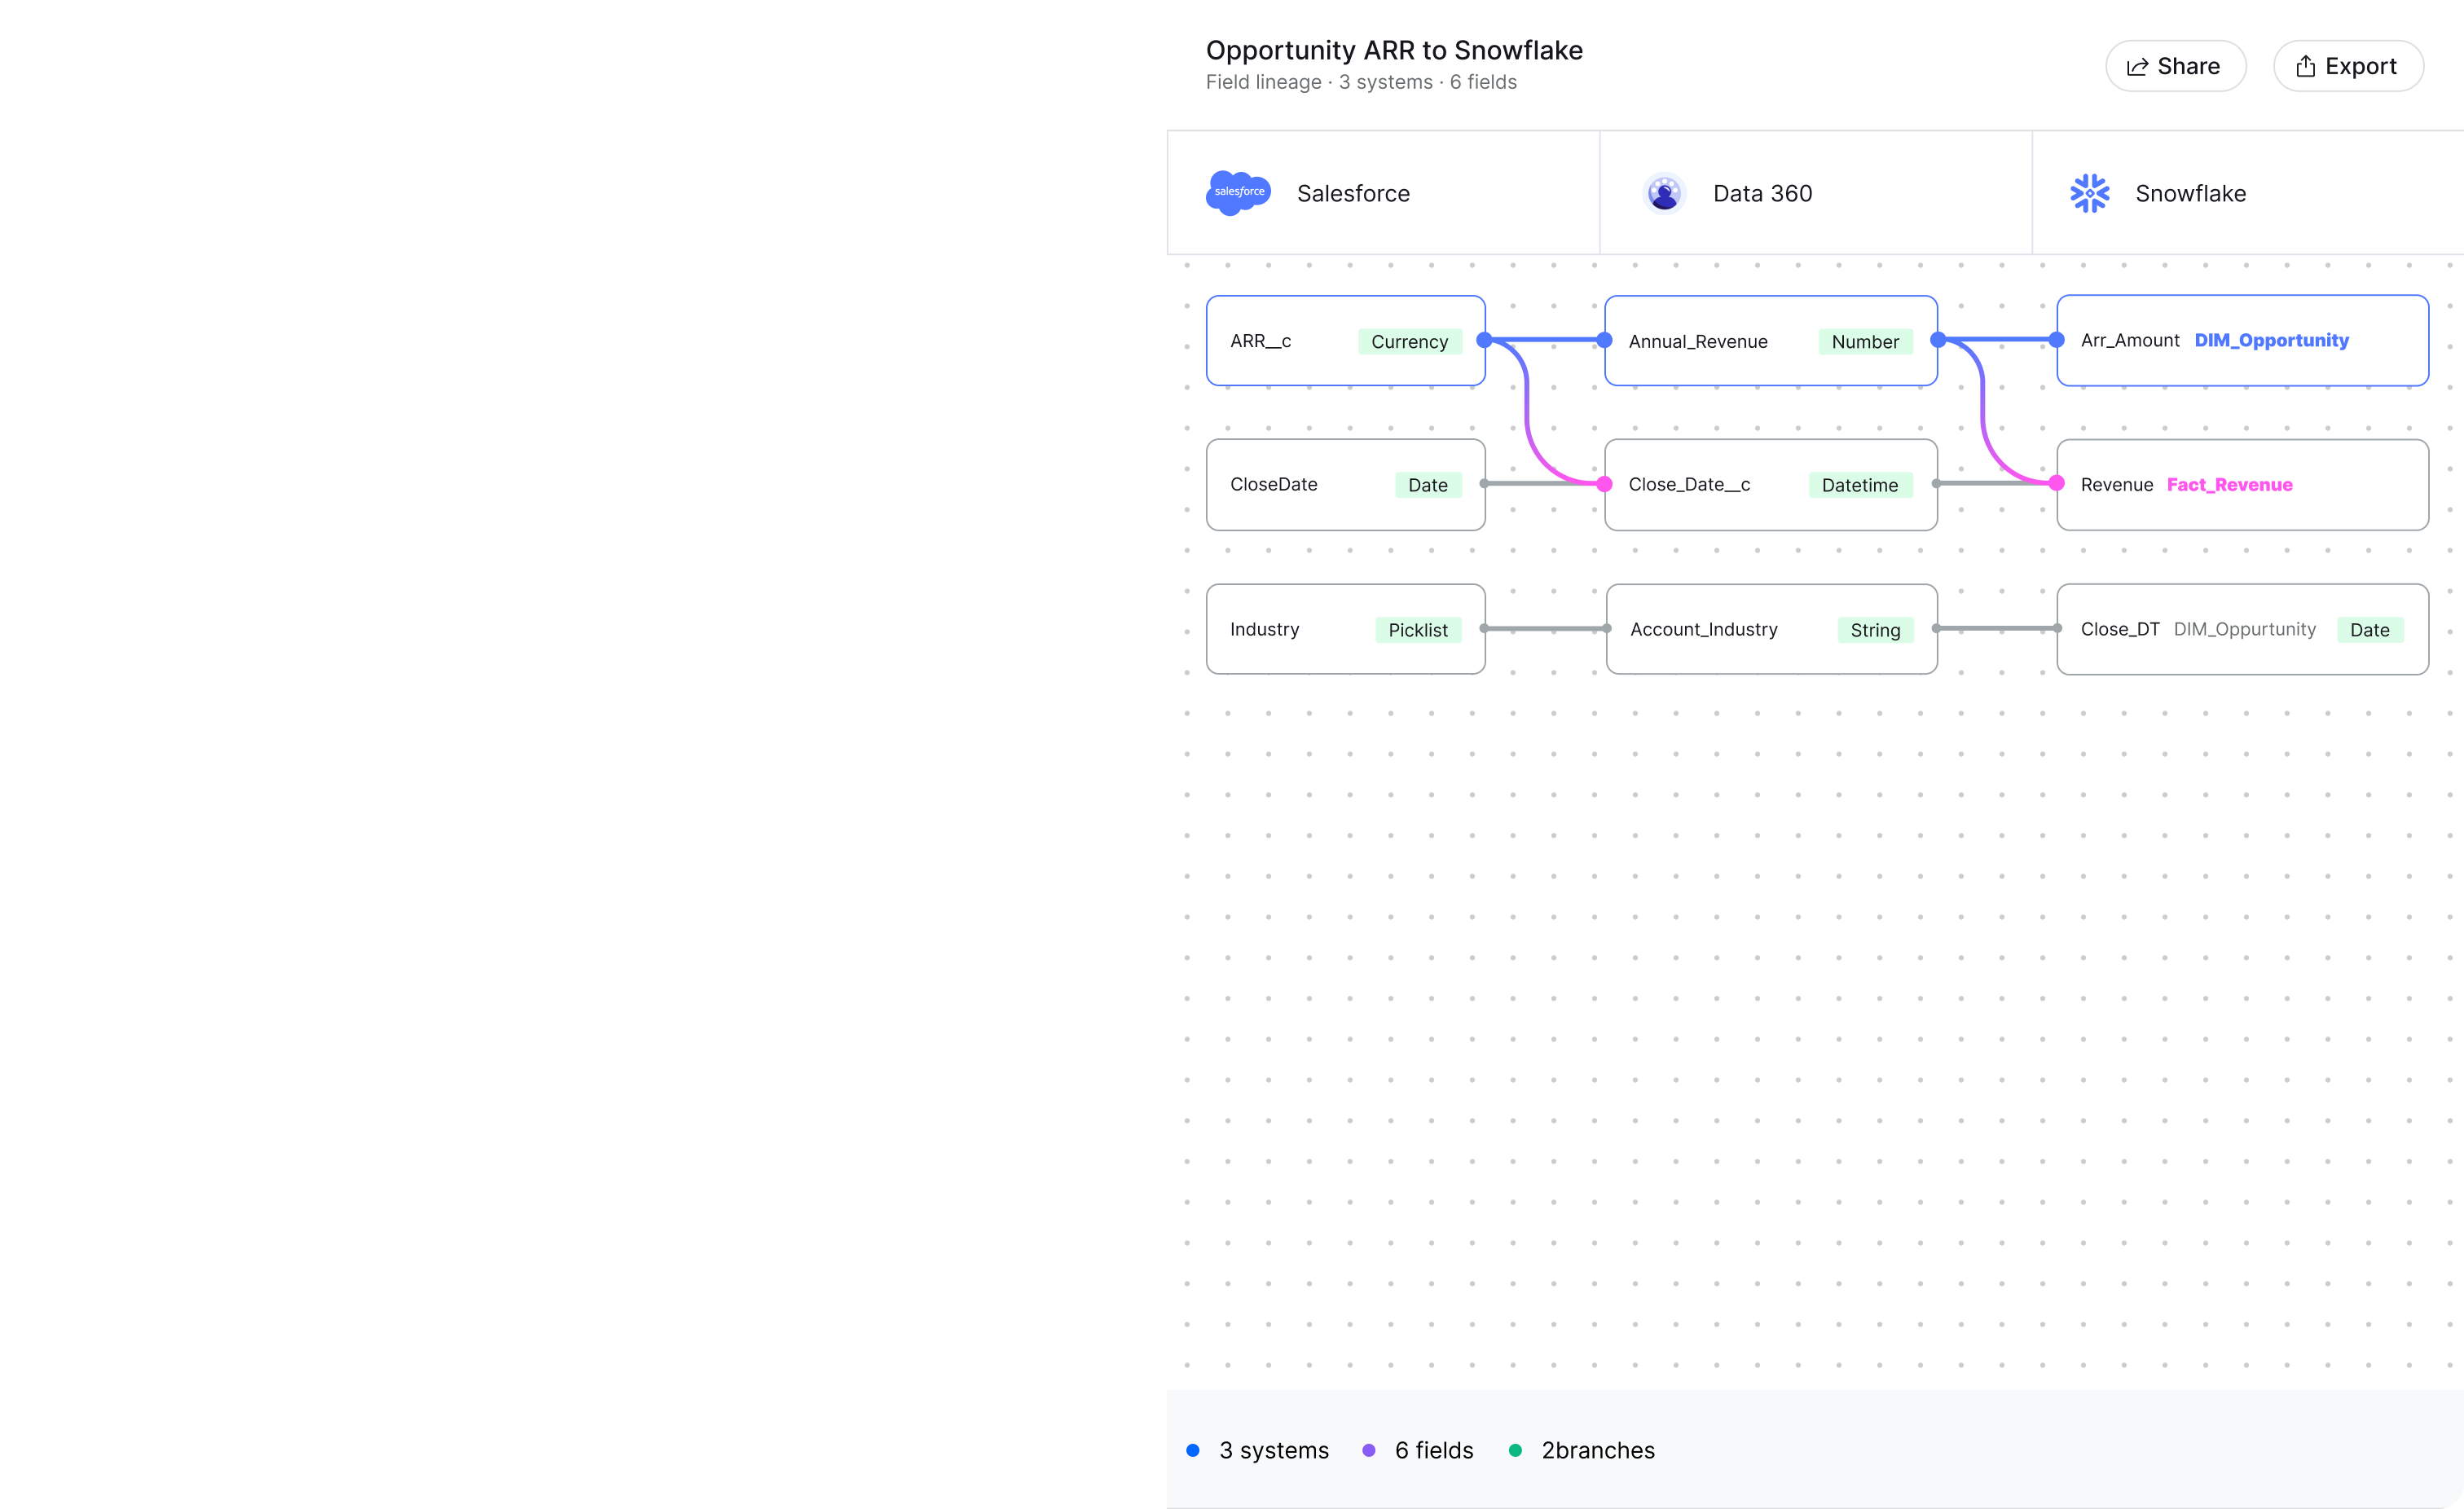Select the CloseDate field node
Viewport: 2464px width, 1509px height.
pyautogui.click(x=1300, y=485)
